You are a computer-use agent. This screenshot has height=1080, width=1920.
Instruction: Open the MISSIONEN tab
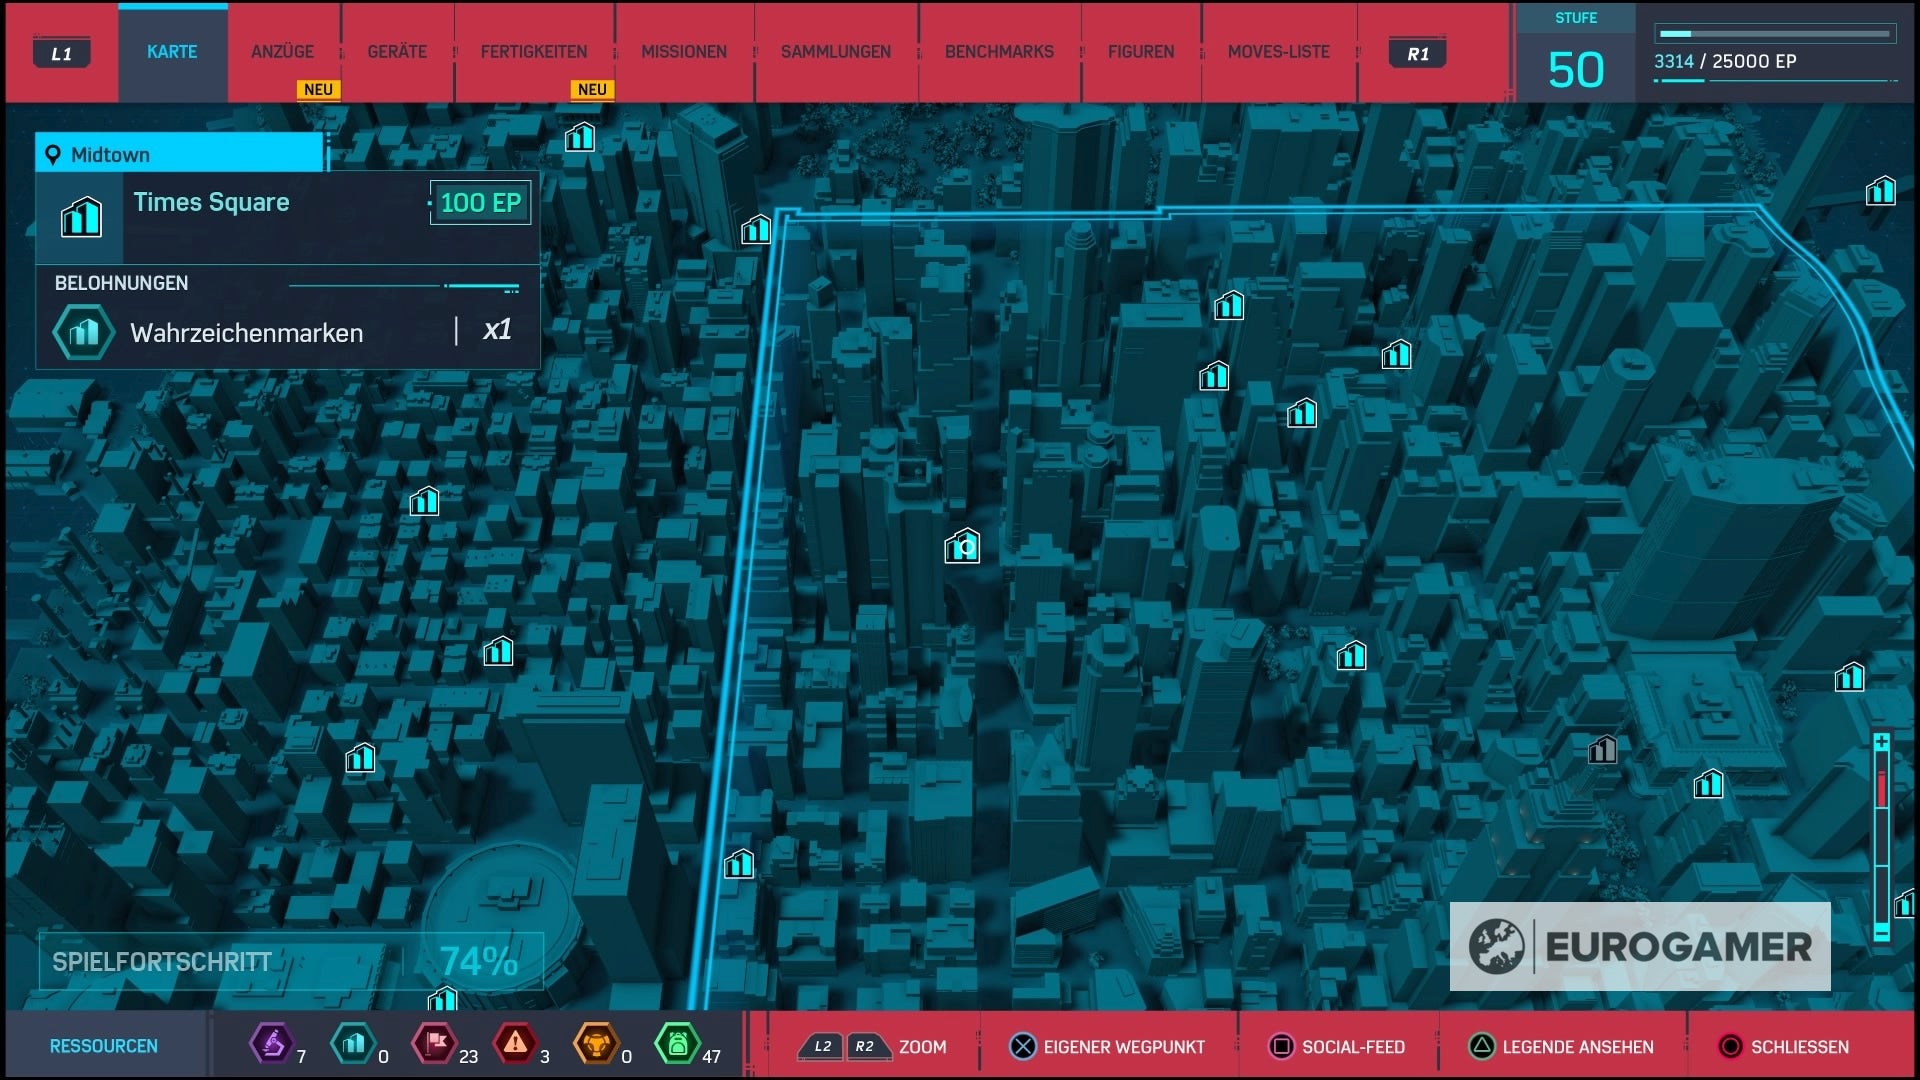684,52
